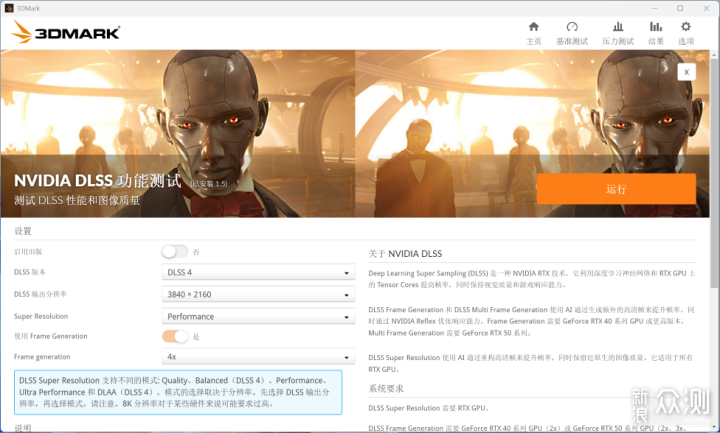This screenshot has height=433, width=720.
Task: Run the DLSS feature test (运行)
Action: click(x=616, y=189)
